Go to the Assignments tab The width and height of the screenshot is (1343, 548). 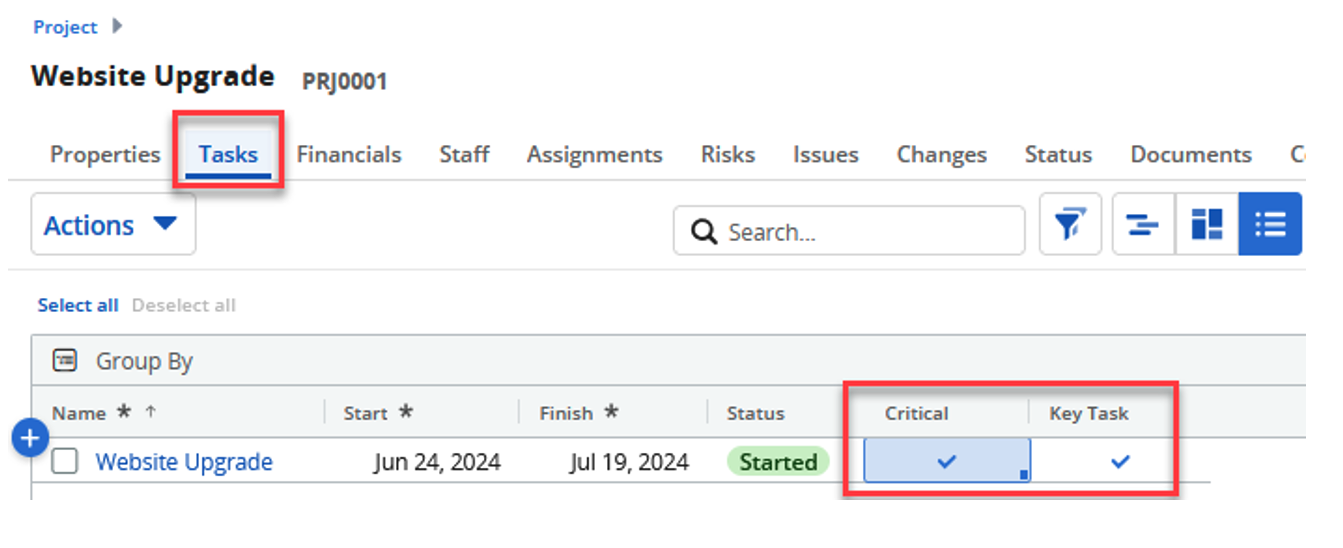[x=595, y=155]
